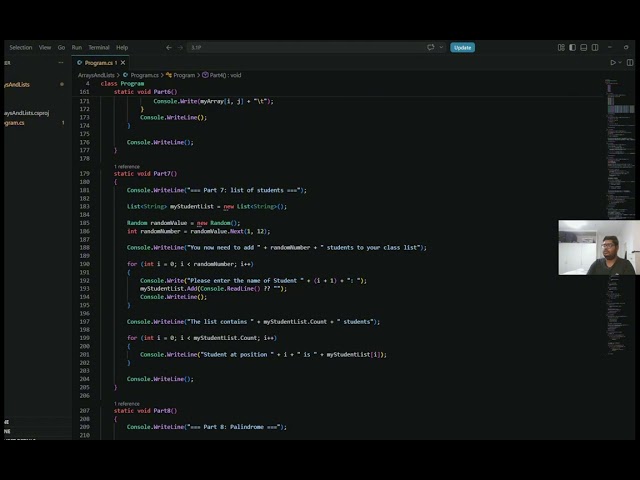Image resolution: width=640 pixels, height=480 pixels.
Task: Open the Copilot chat icon
Action: click(431, 47)
